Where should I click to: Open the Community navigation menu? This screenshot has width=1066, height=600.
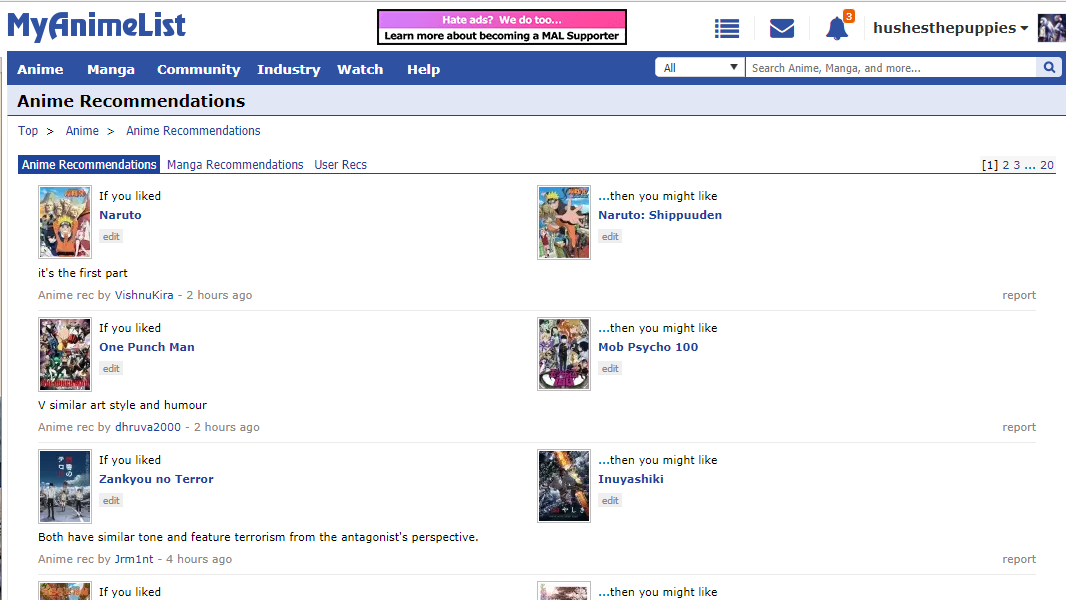click(x=198, y=69)
